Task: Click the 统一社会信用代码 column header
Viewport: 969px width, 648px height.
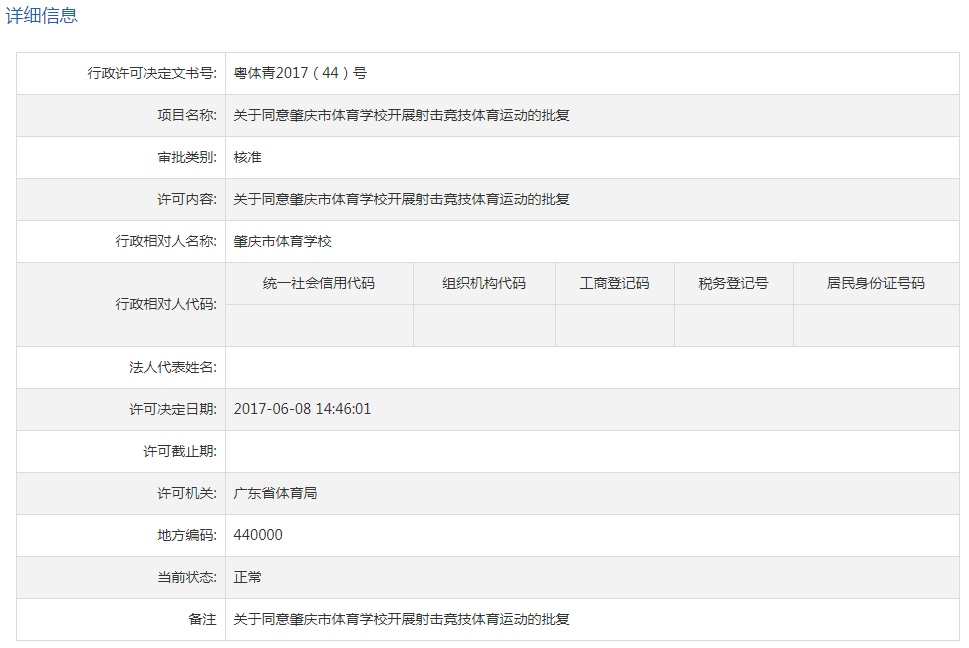Action: [x=319, y=283]
